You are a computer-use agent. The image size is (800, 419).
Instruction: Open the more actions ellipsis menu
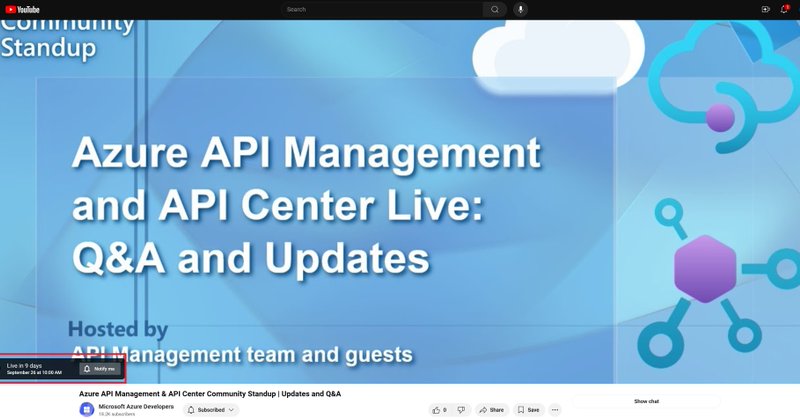click(x=555, y=410)
